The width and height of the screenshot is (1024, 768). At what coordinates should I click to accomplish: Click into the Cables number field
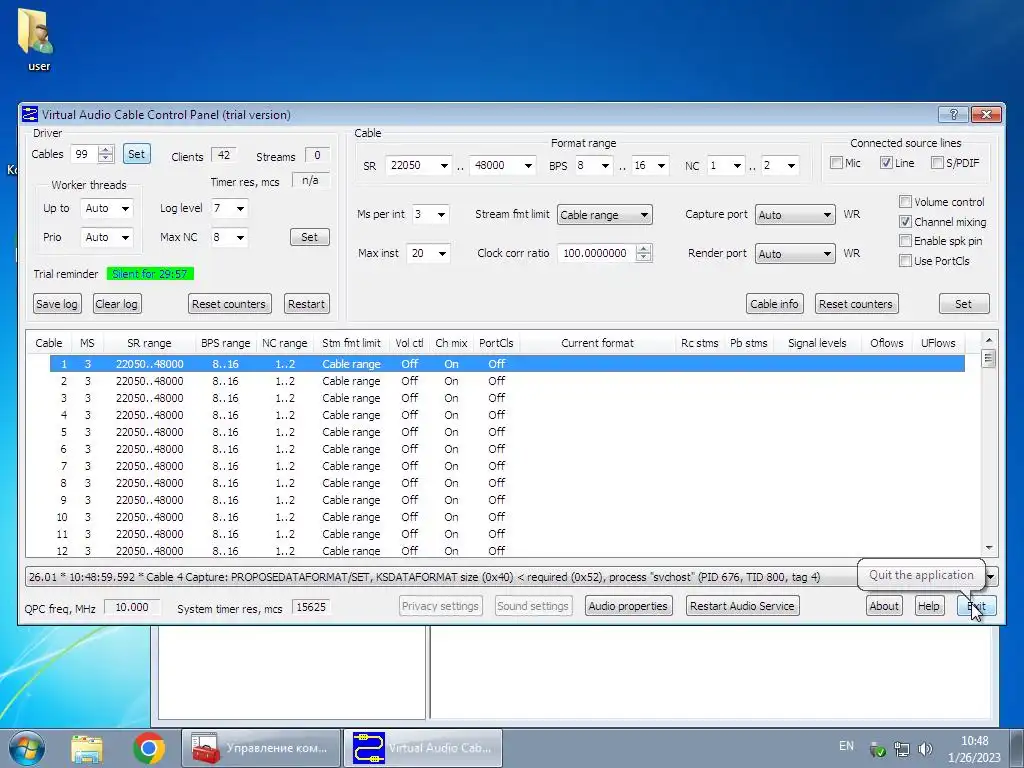(x=84, y=154)
